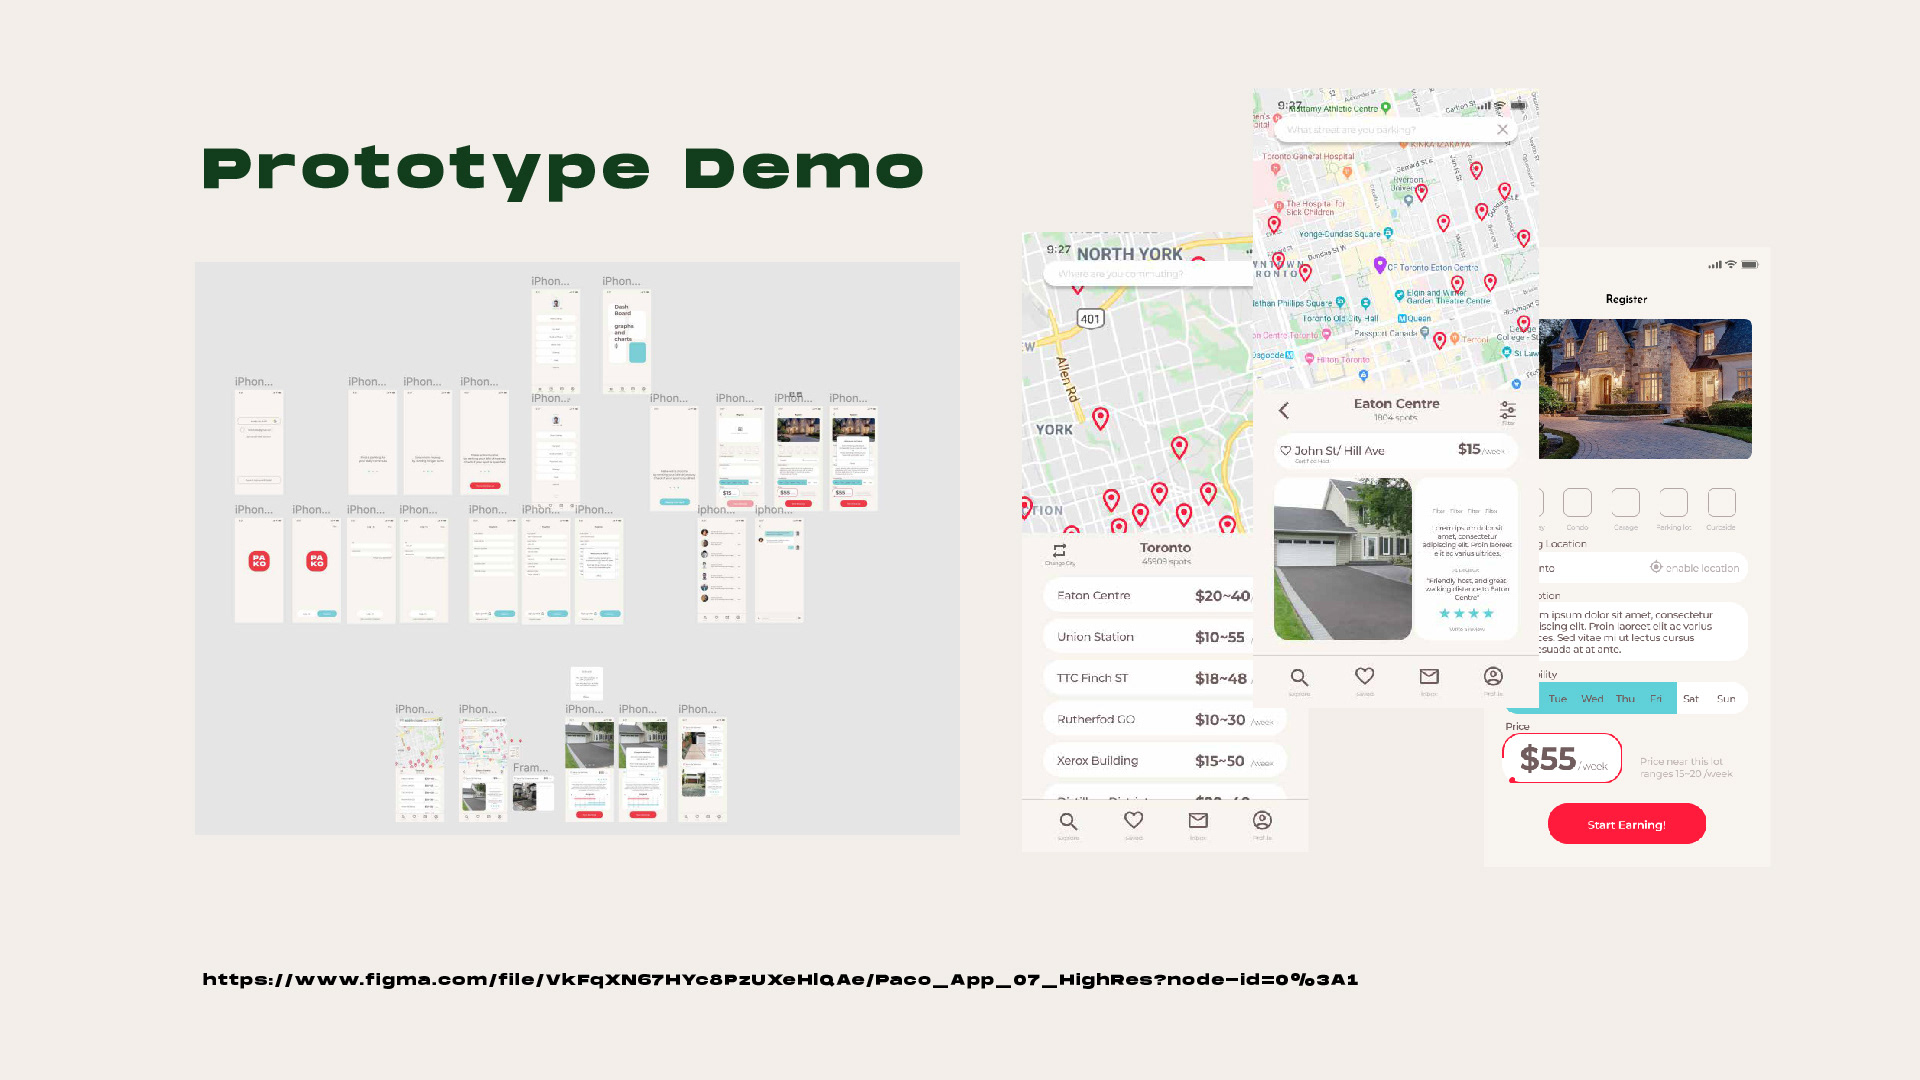Viewport: 1920px width, 1080px height.
Task: Click the Write a review link
Action: 1466,629
